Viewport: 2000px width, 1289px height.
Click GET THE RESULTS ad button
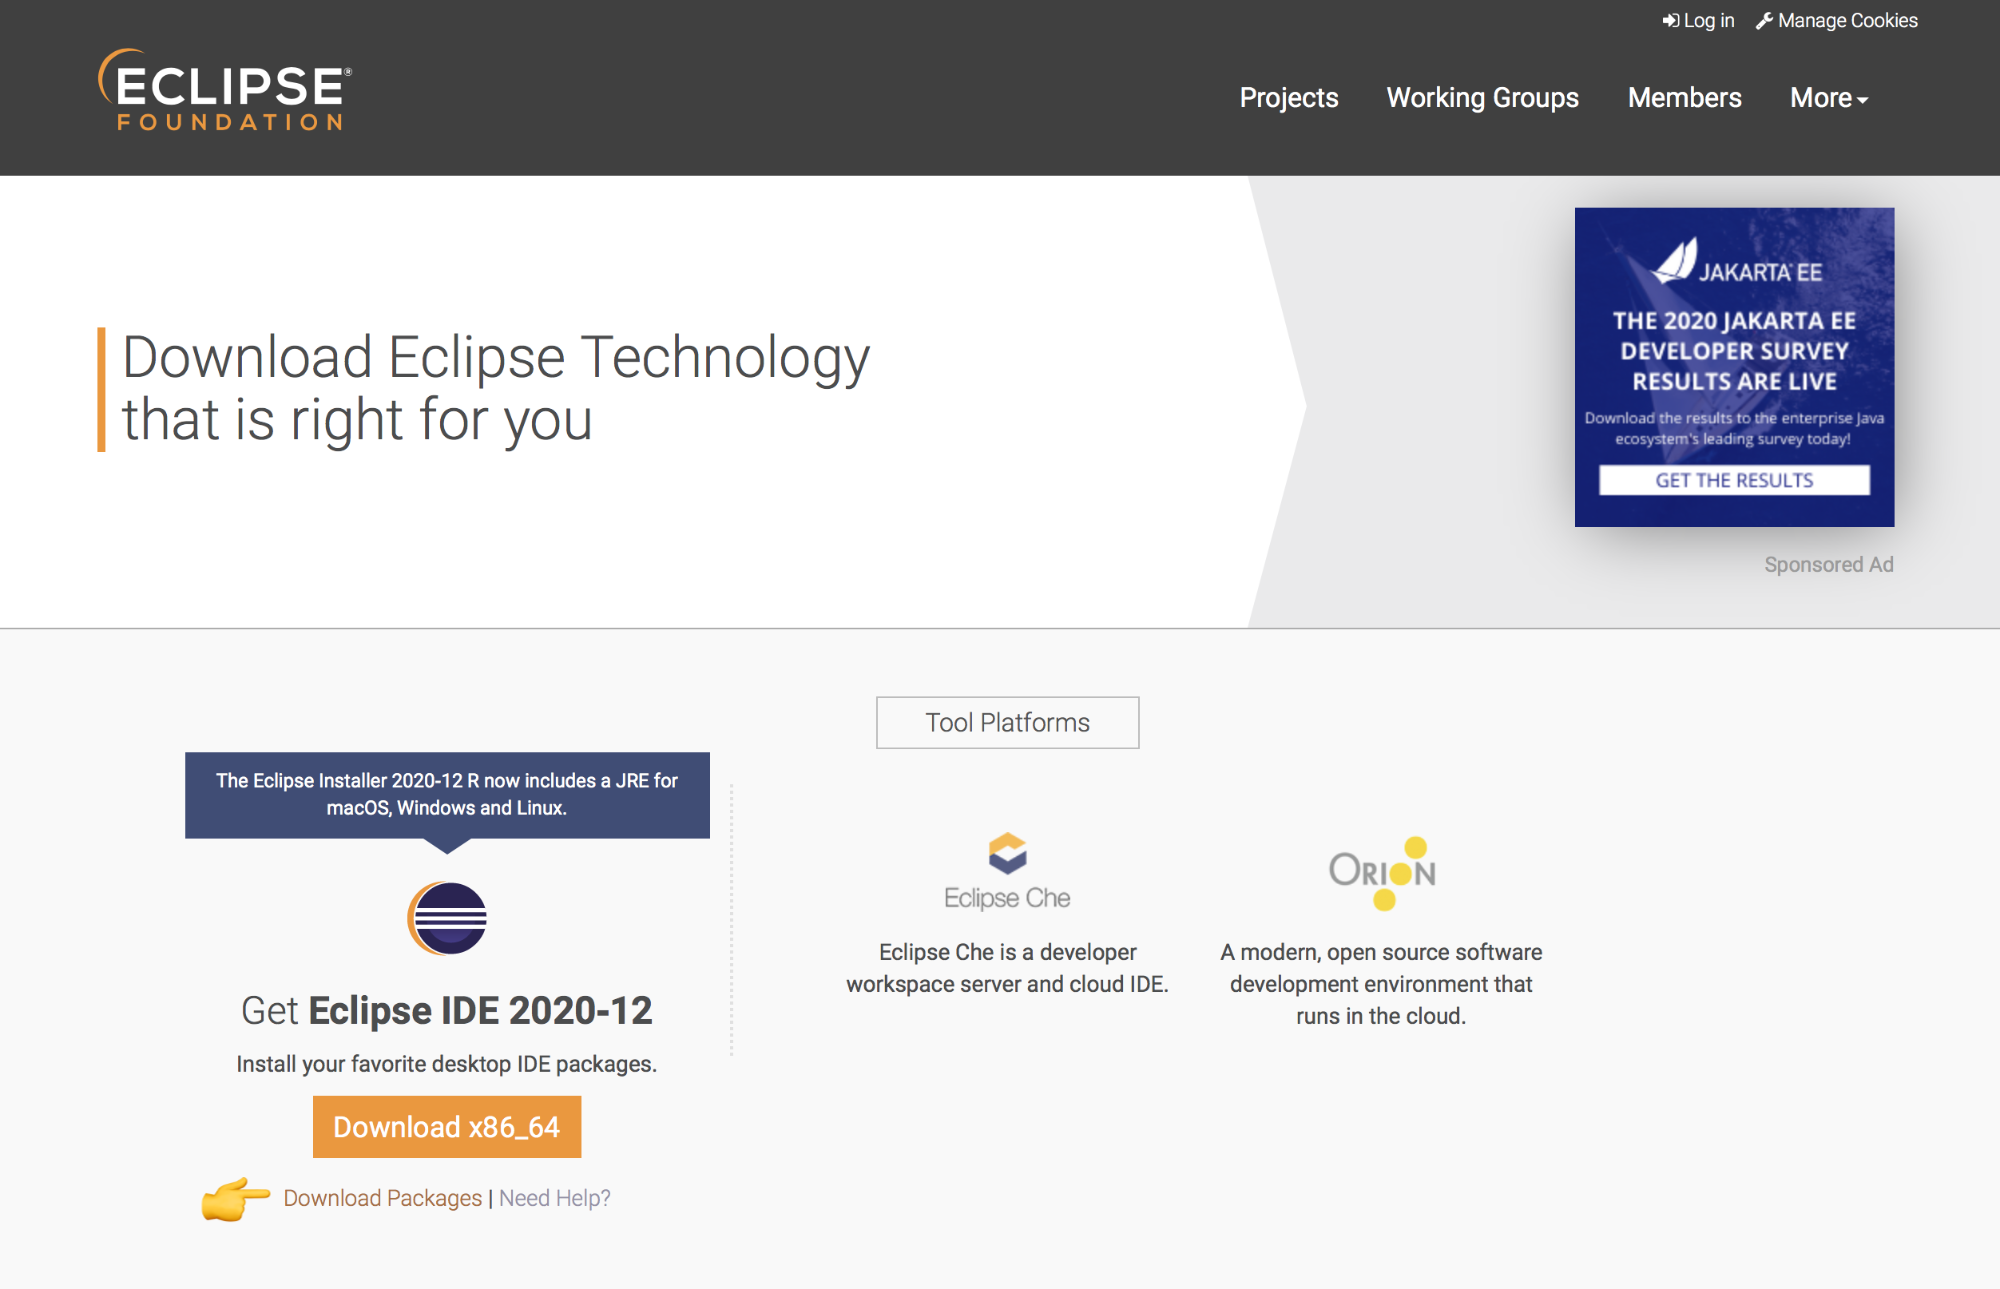point(1734,480)
